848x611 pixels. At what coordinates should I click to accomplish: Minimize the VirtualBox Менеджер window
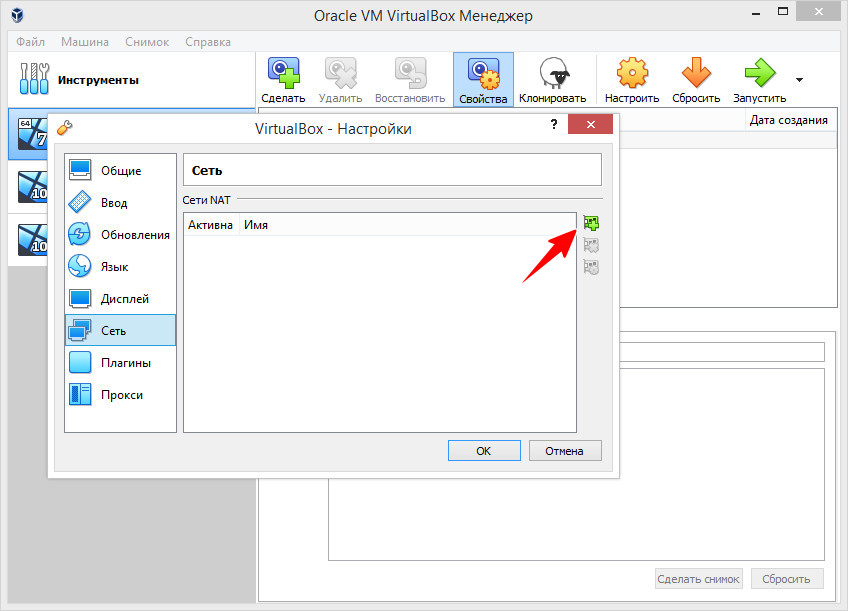coord(756,13)
